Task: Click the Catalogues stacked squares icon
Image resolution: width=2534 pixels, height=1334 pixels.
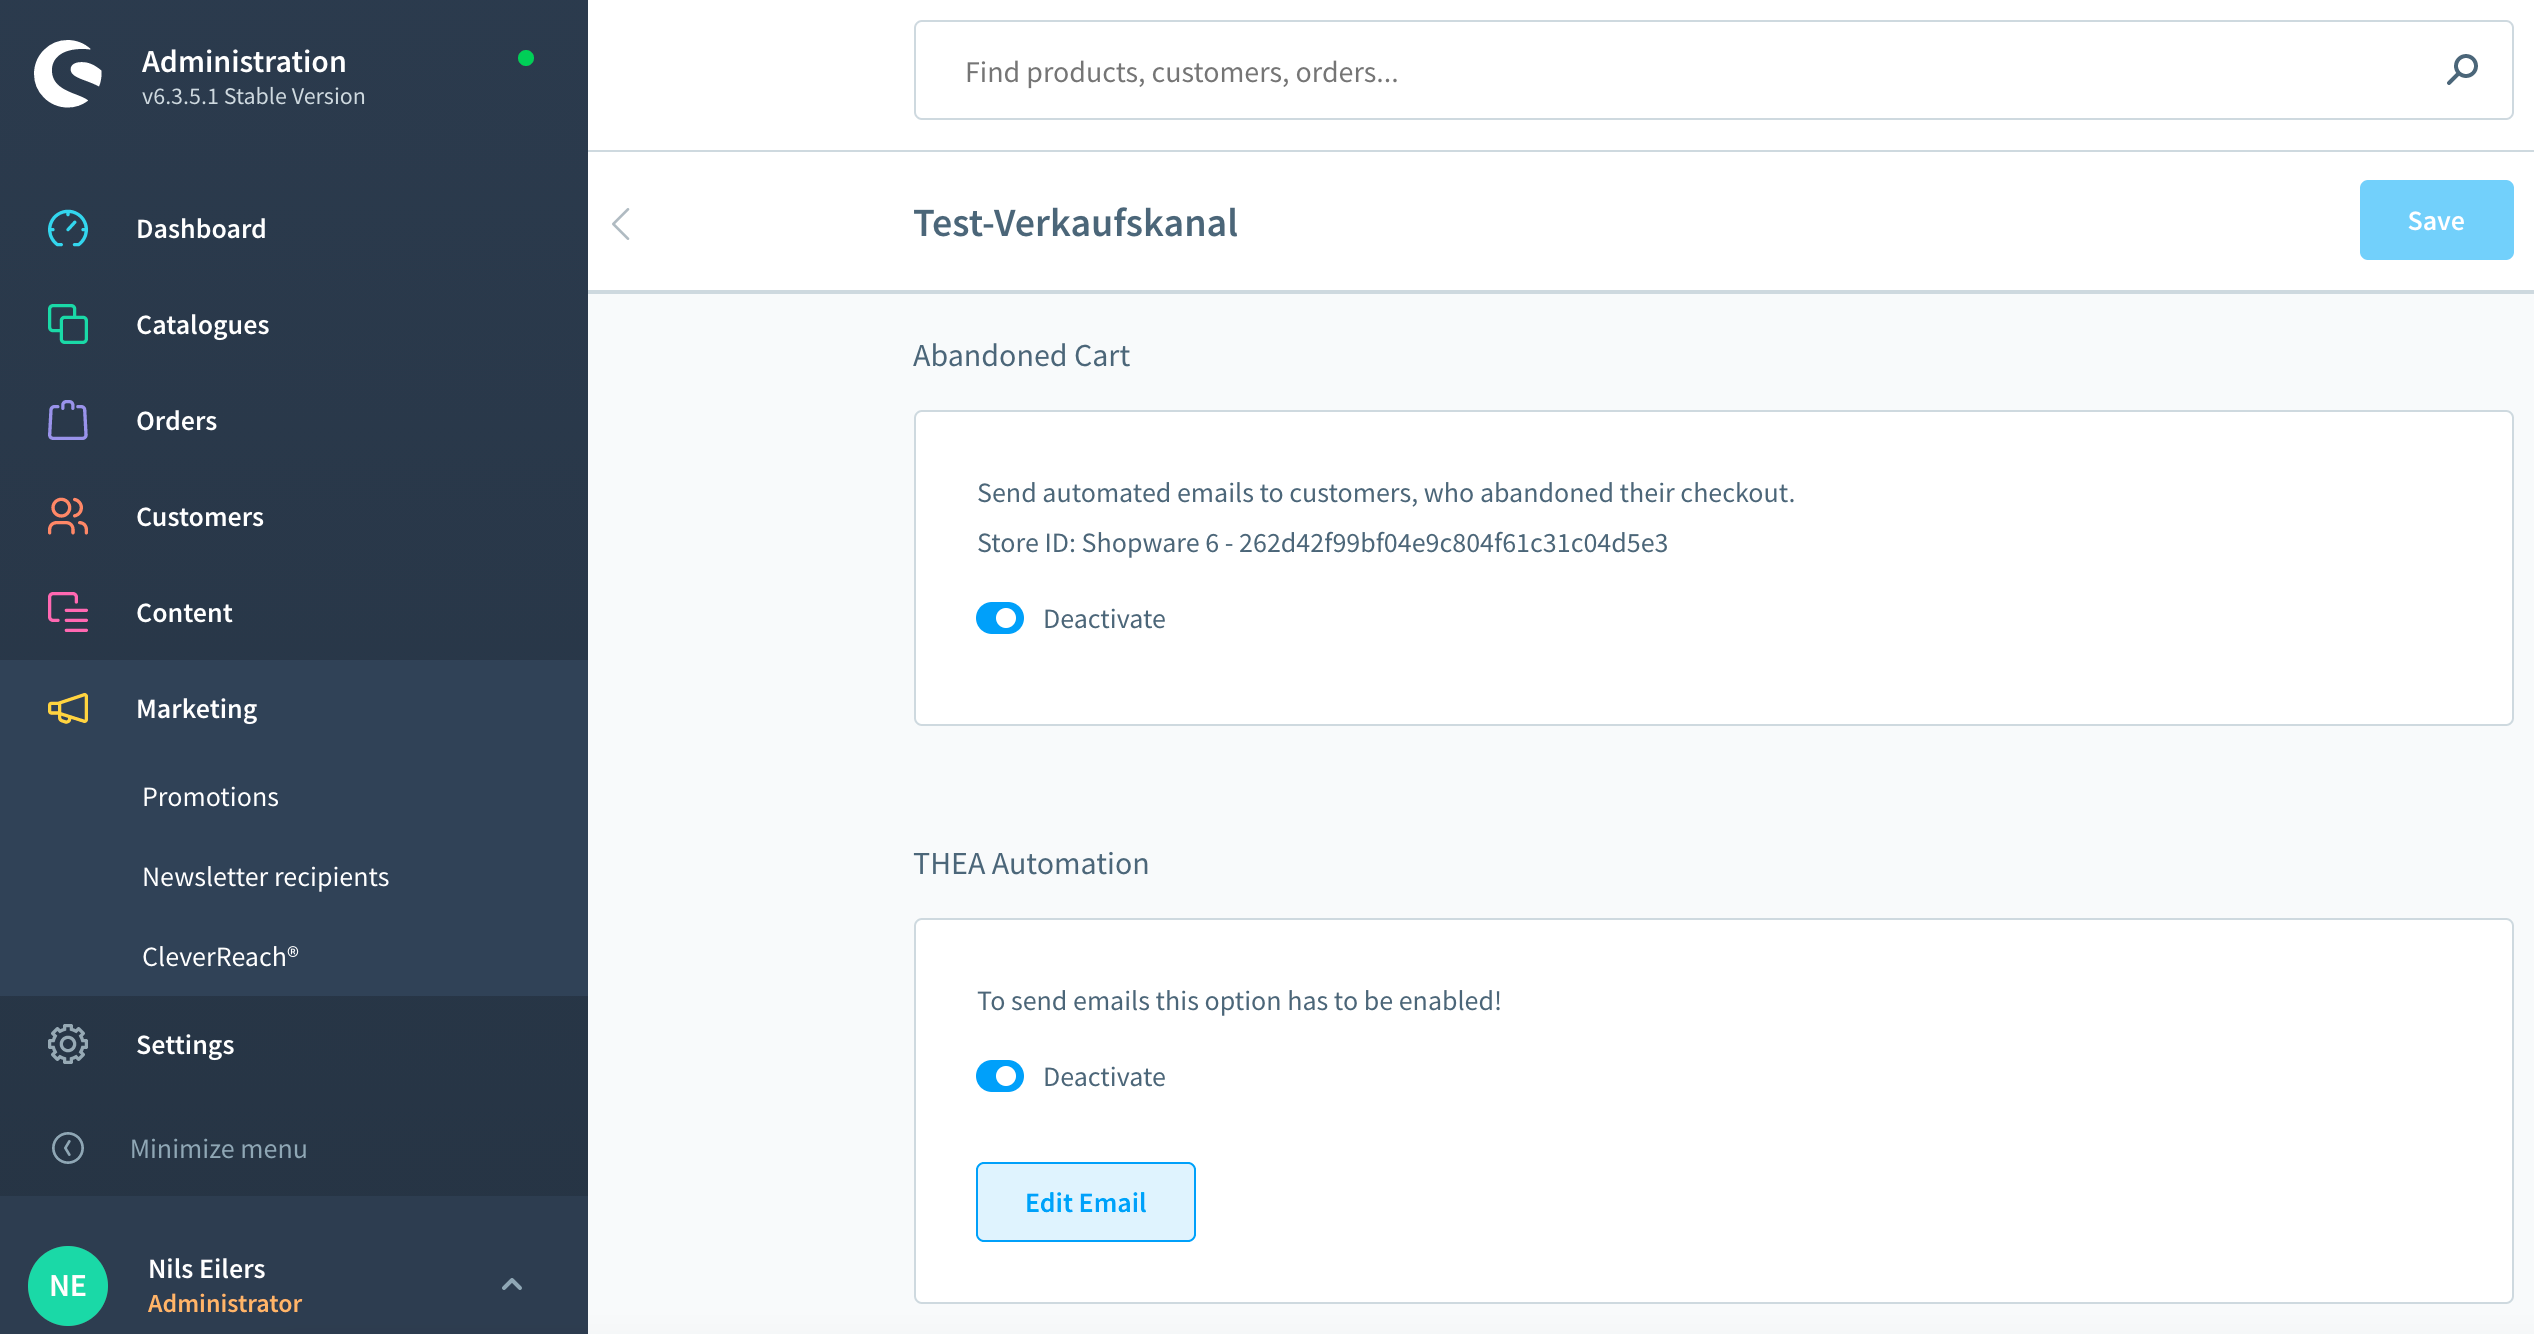Action: point(68,325)
